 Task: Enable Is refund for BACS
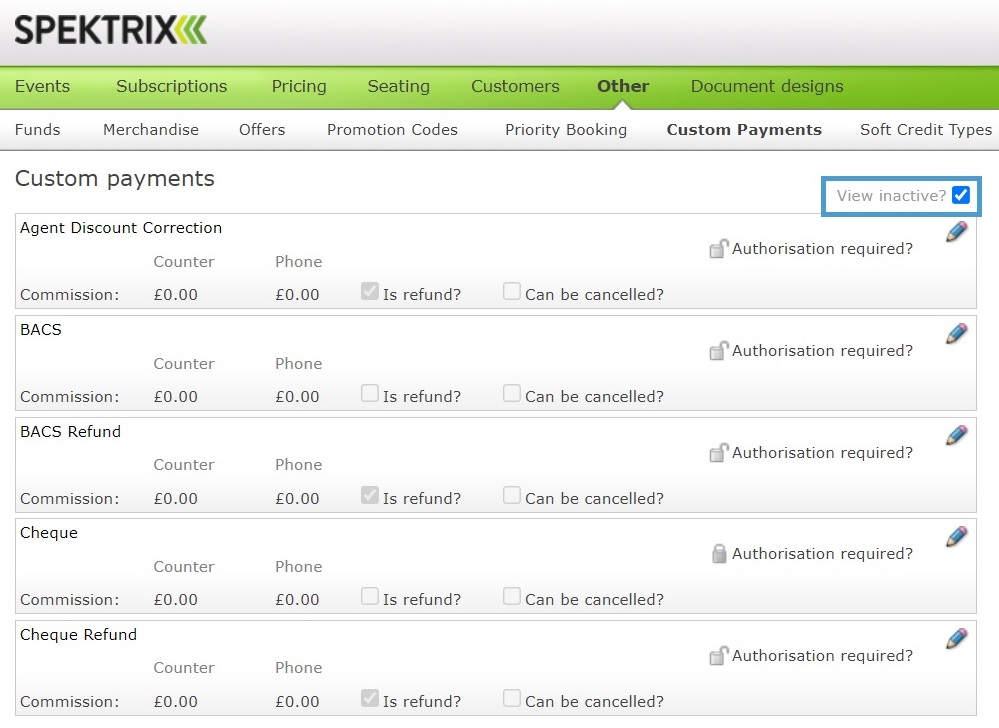pos(370,392)
